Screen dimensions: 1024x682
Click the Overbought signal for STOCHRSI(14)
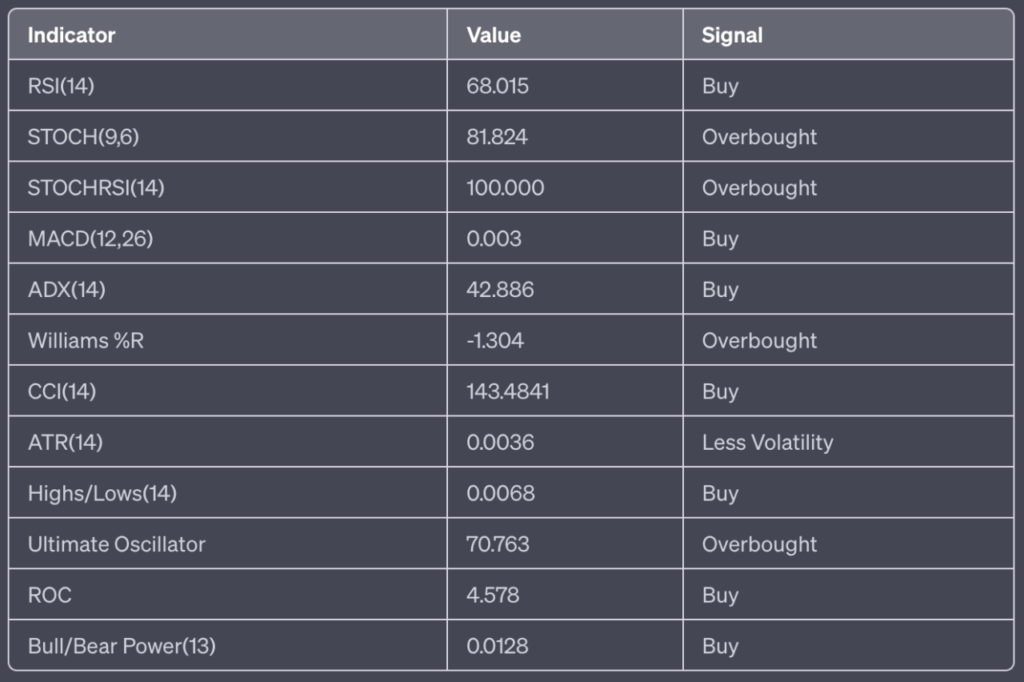coord(759,188)
